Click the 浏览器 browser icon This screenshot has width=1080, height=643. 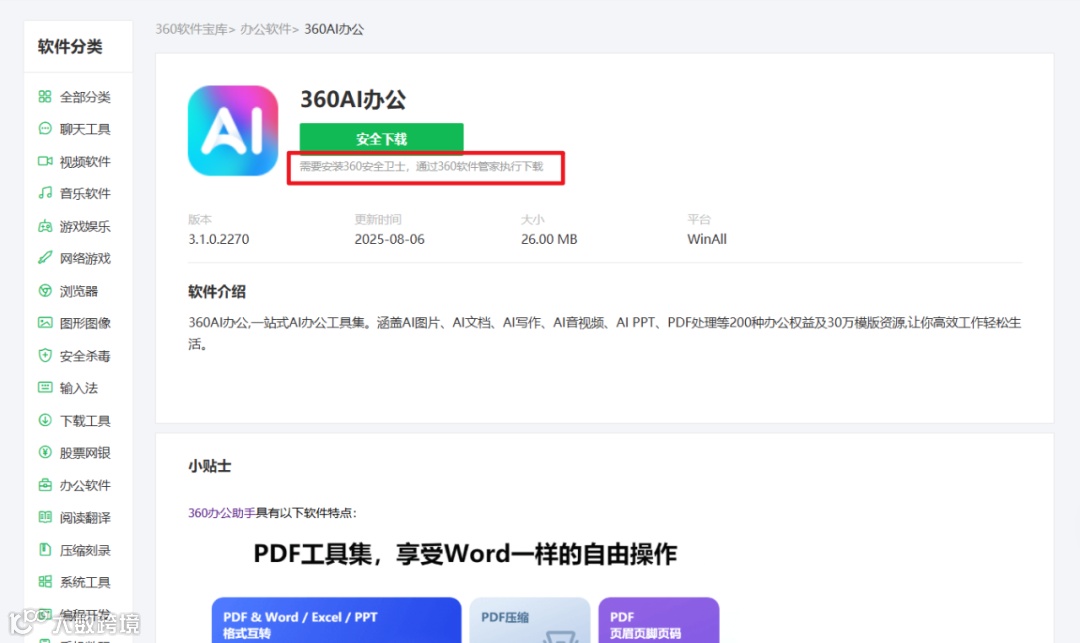45,291
